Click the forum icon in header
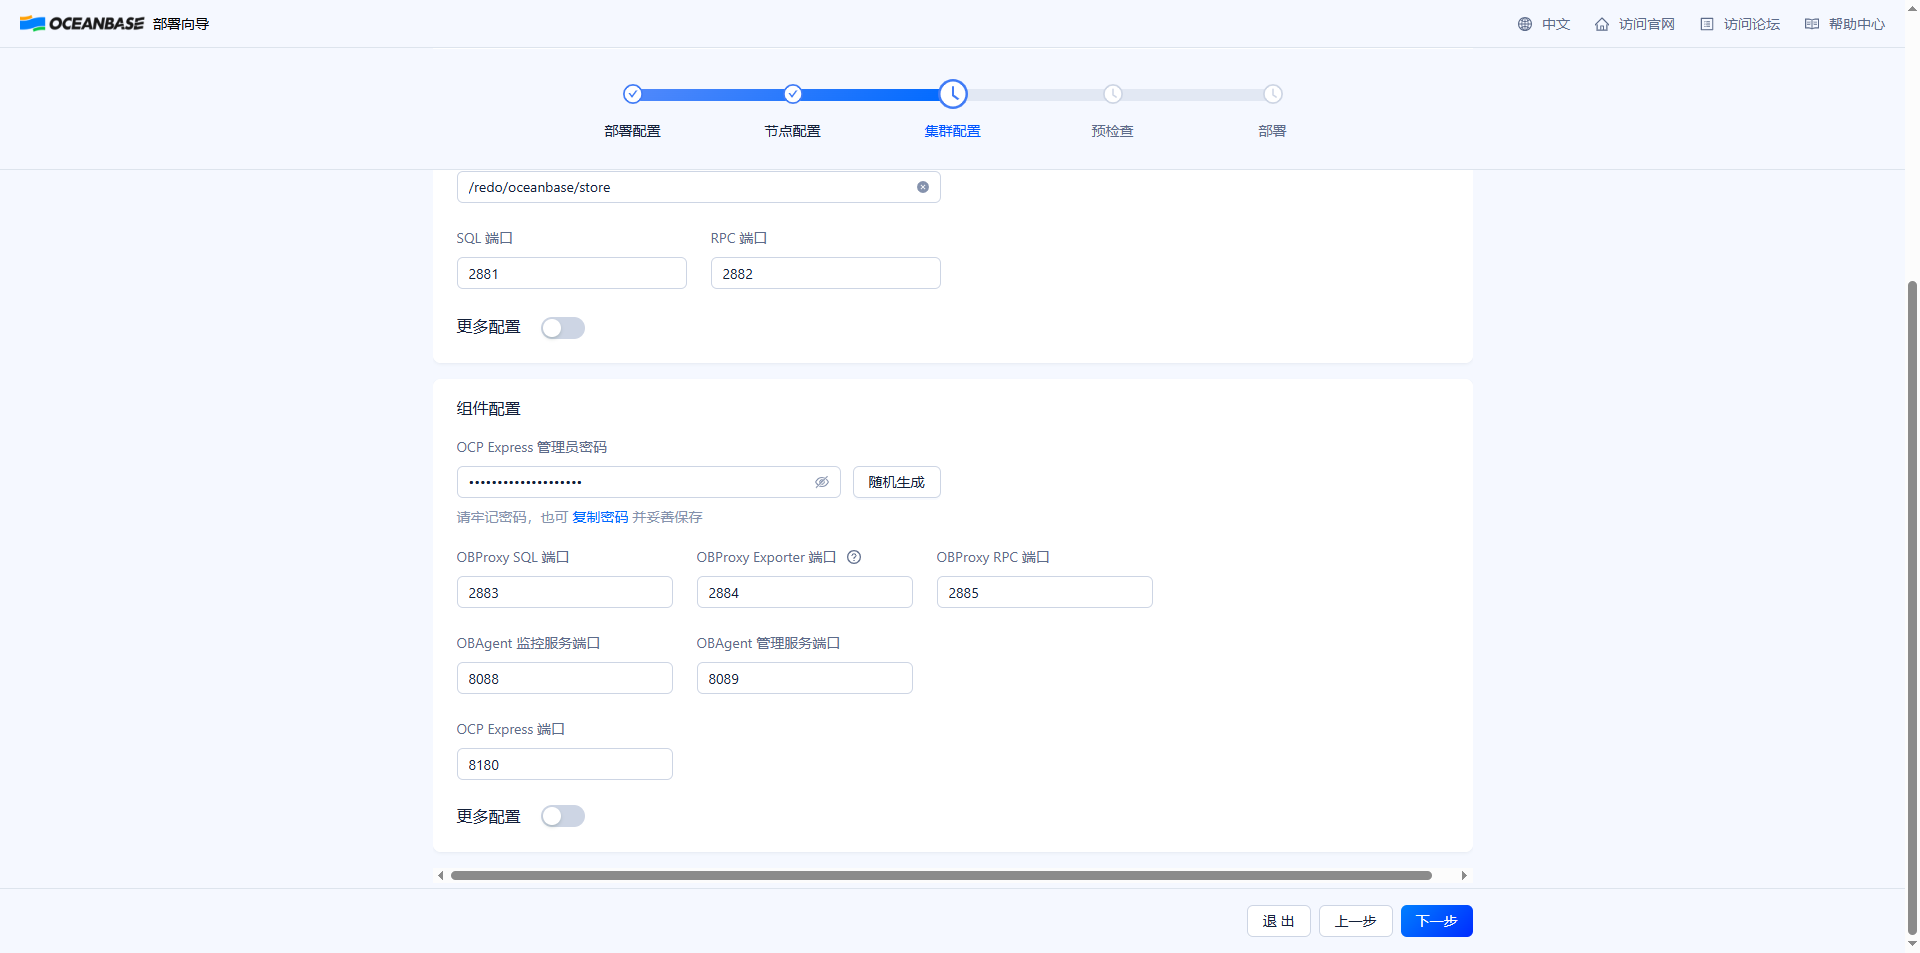Screen dimensions: 1920x953 1707,24
